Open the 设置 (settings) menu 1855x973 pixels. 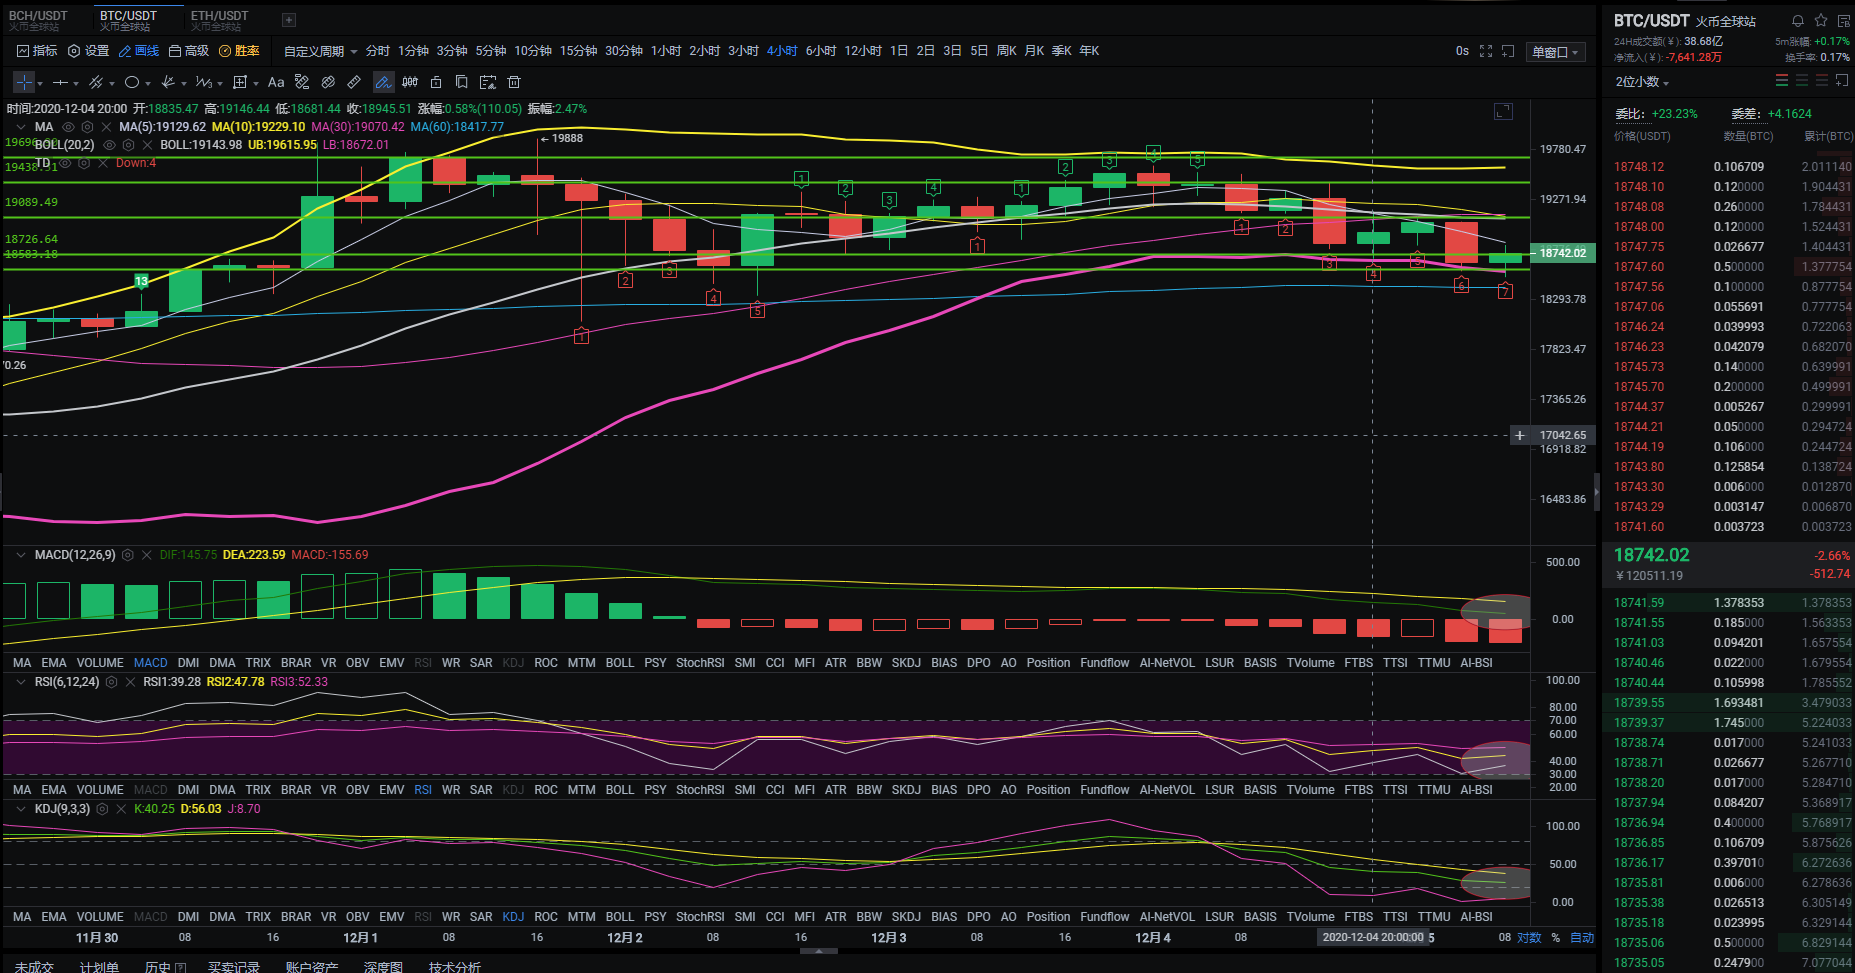[x=96, y=50]
